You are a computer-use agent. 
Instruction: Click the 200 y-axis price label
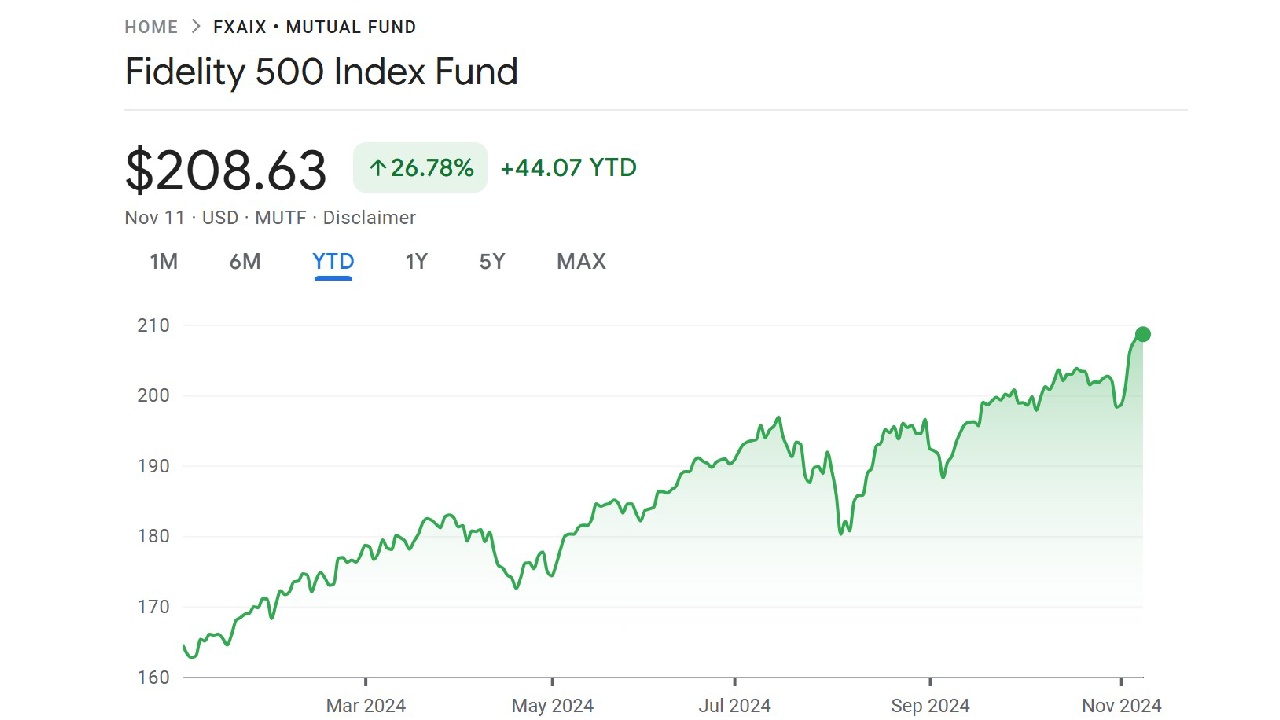coord(153,396)
